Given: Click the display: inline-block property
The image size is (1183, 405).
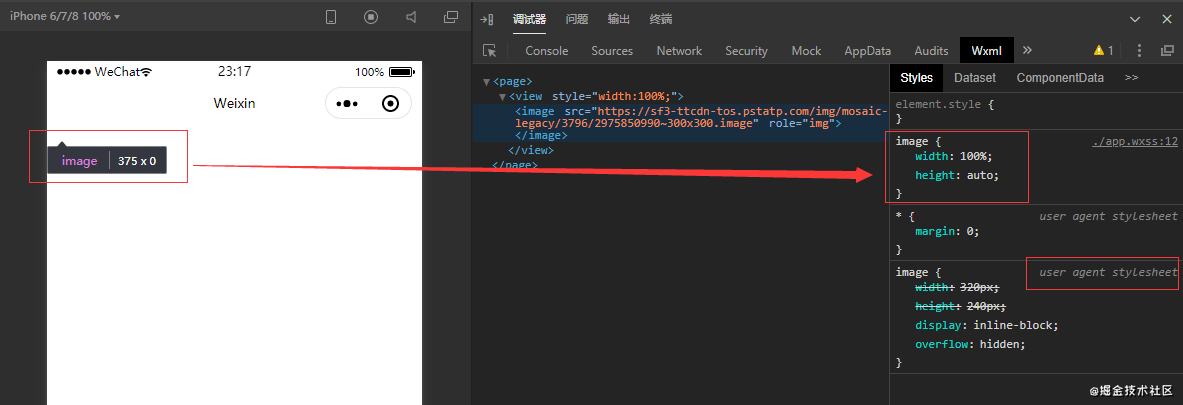Looking at the screenshot, I should tap(987, 325).
